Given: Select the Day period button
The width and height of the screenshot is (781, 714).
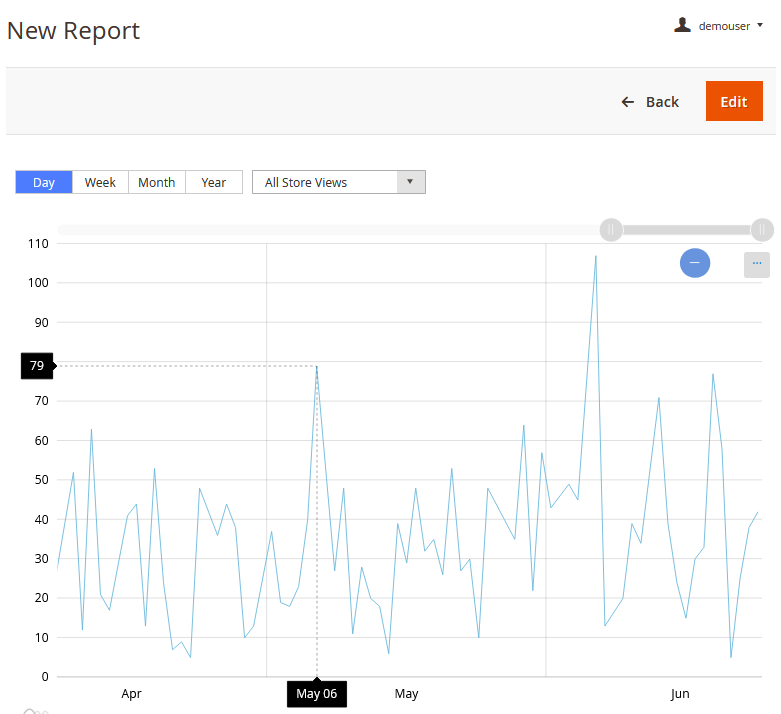Looking at the screenshot, I should pyautogui.click(x=44, y=182).
